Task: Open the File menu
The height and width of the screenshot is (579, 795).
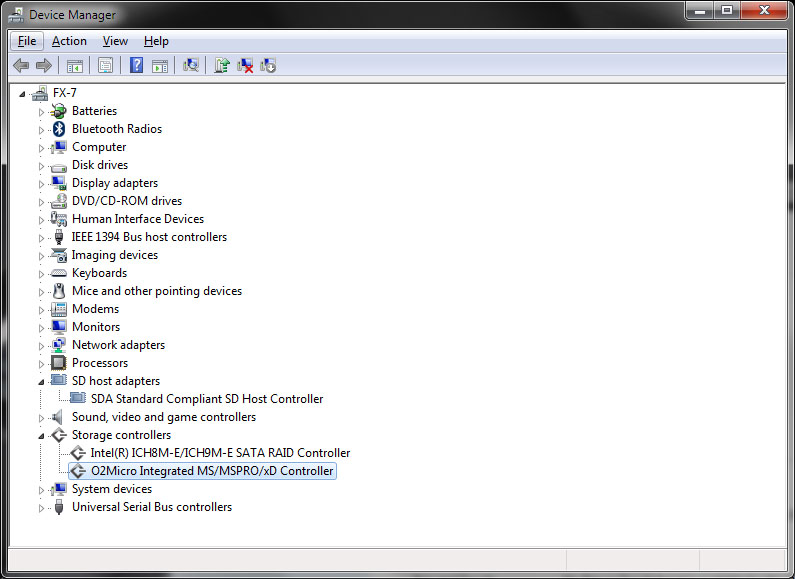Action: 27,41
